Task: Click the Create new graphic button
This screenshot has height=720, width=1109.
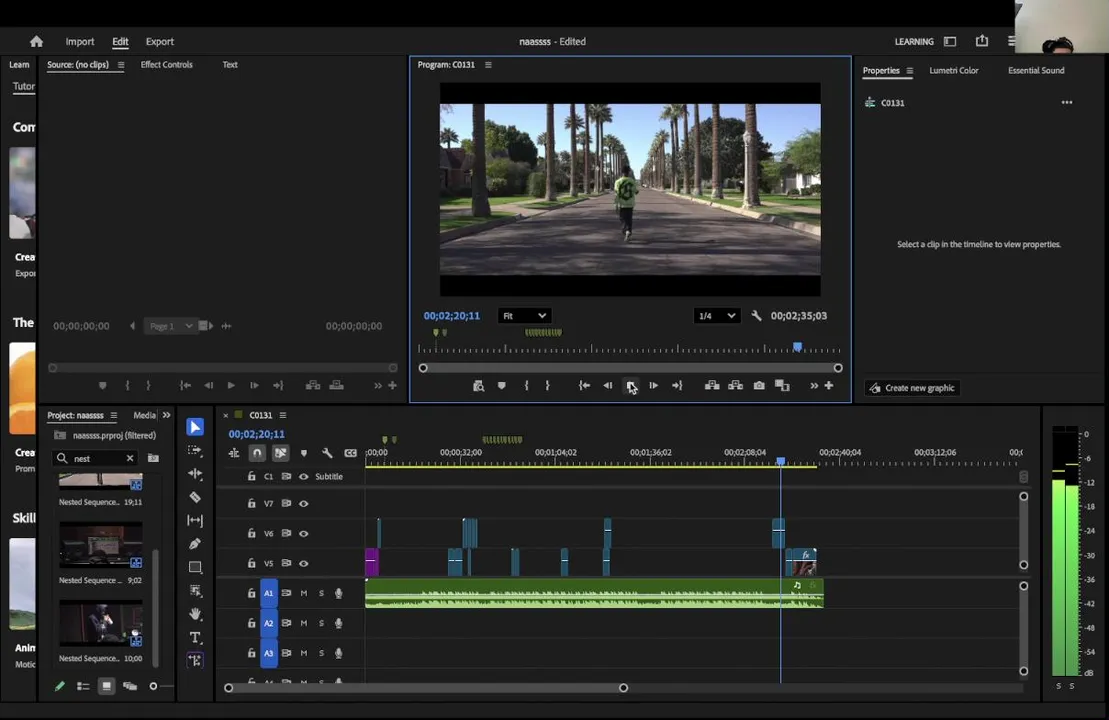Action: tap(911, 388)
